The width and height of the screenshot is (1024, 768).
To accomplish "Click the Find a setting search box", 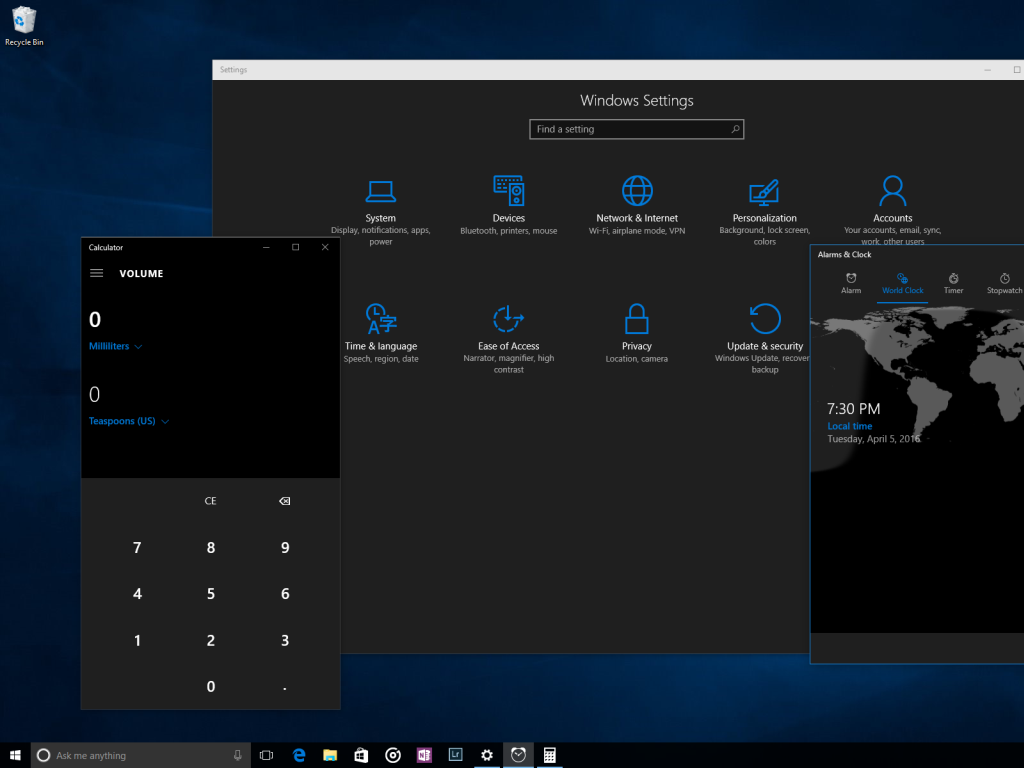I will pyautogui.click(x=636, y=129).
